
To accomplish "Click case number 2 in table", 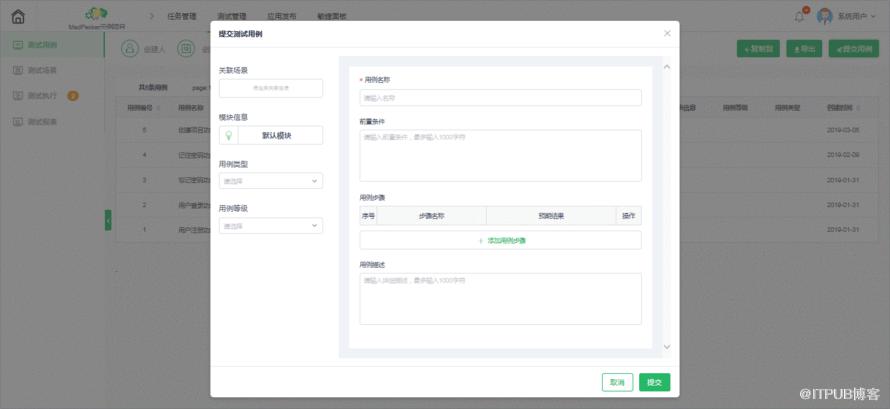I will click(x=145, y=204).
